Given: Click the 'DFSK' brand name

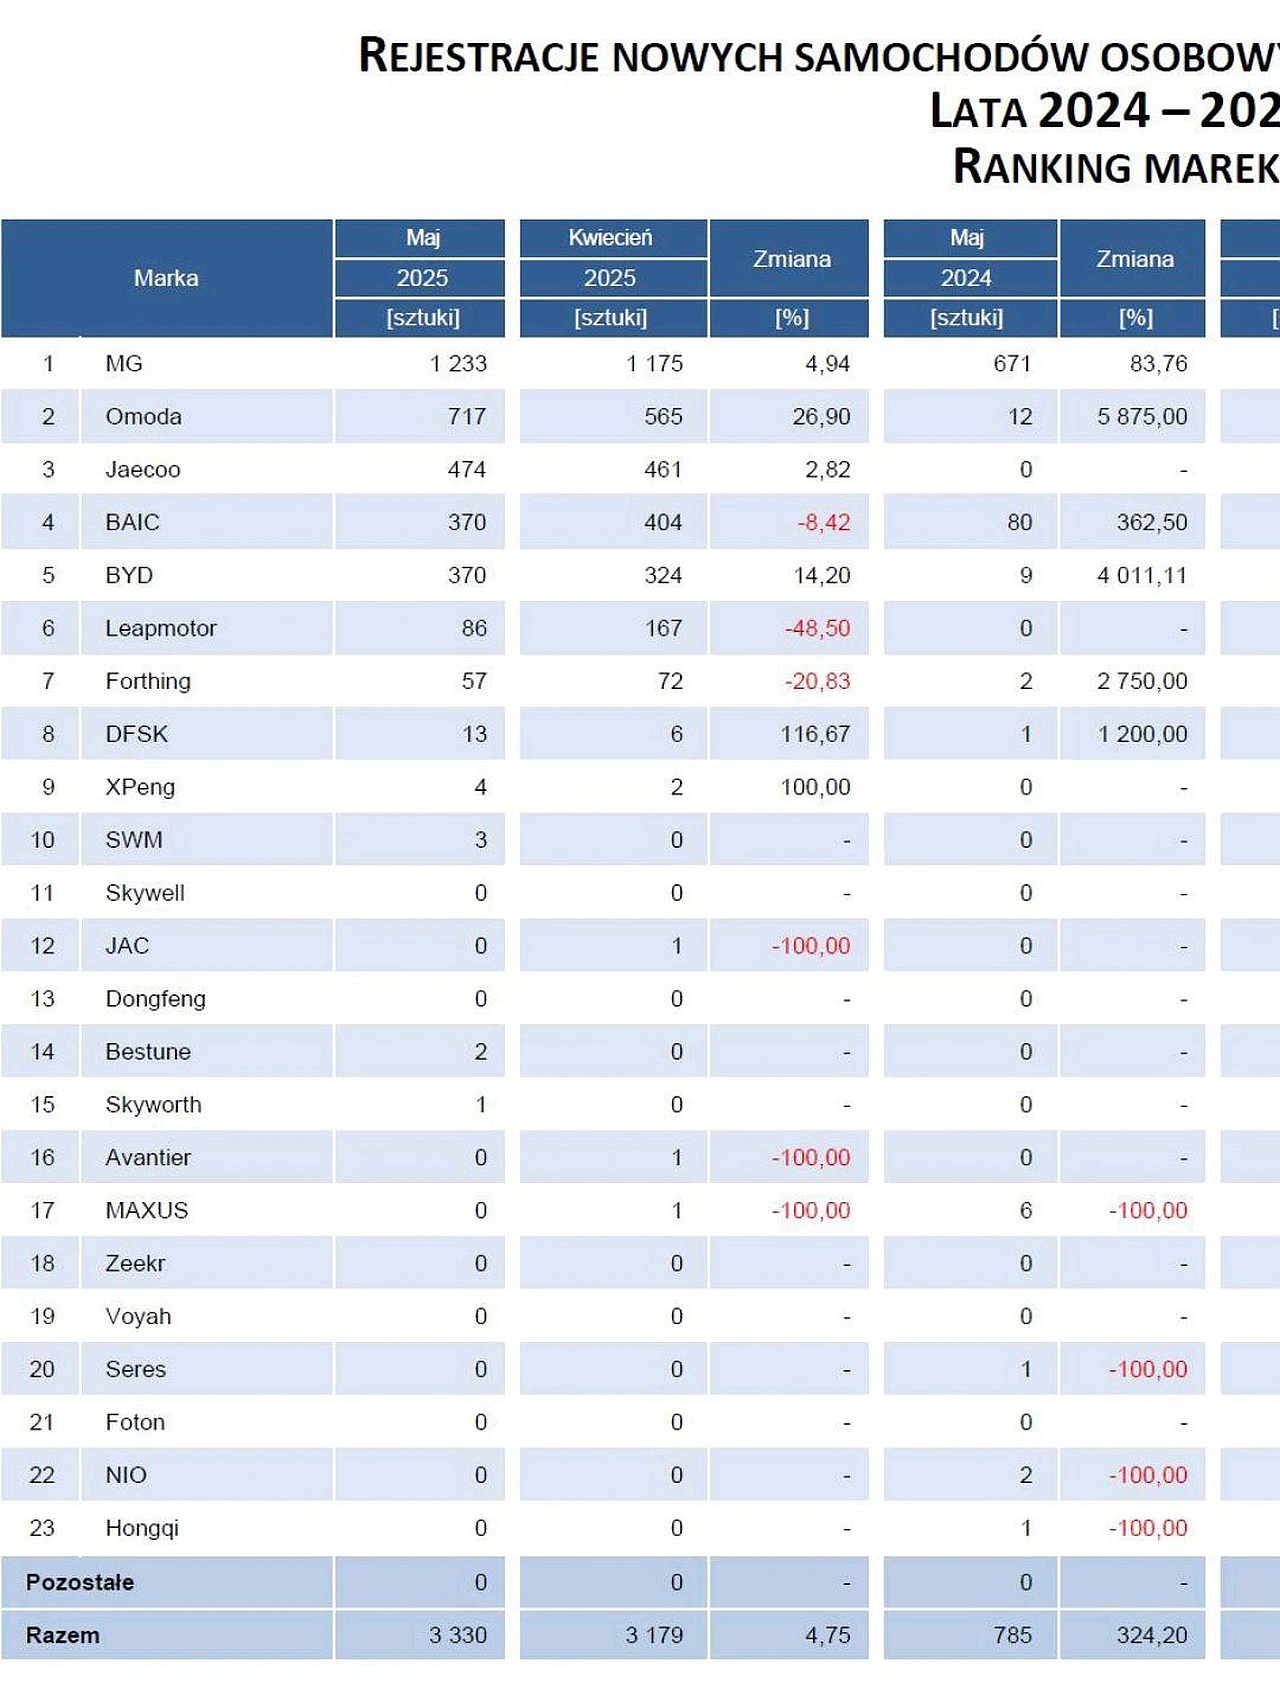Looking at the screenshot, I should click(137, 735).
